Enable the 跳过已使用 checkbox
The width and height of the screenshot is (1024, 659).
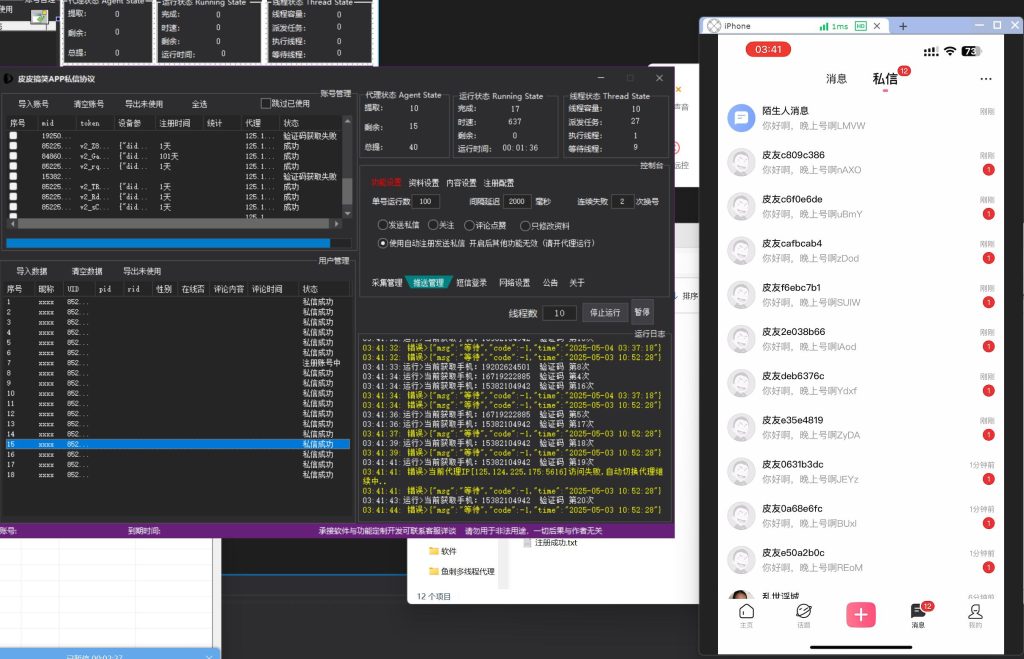pyautogui.click(x=266, y=103)
